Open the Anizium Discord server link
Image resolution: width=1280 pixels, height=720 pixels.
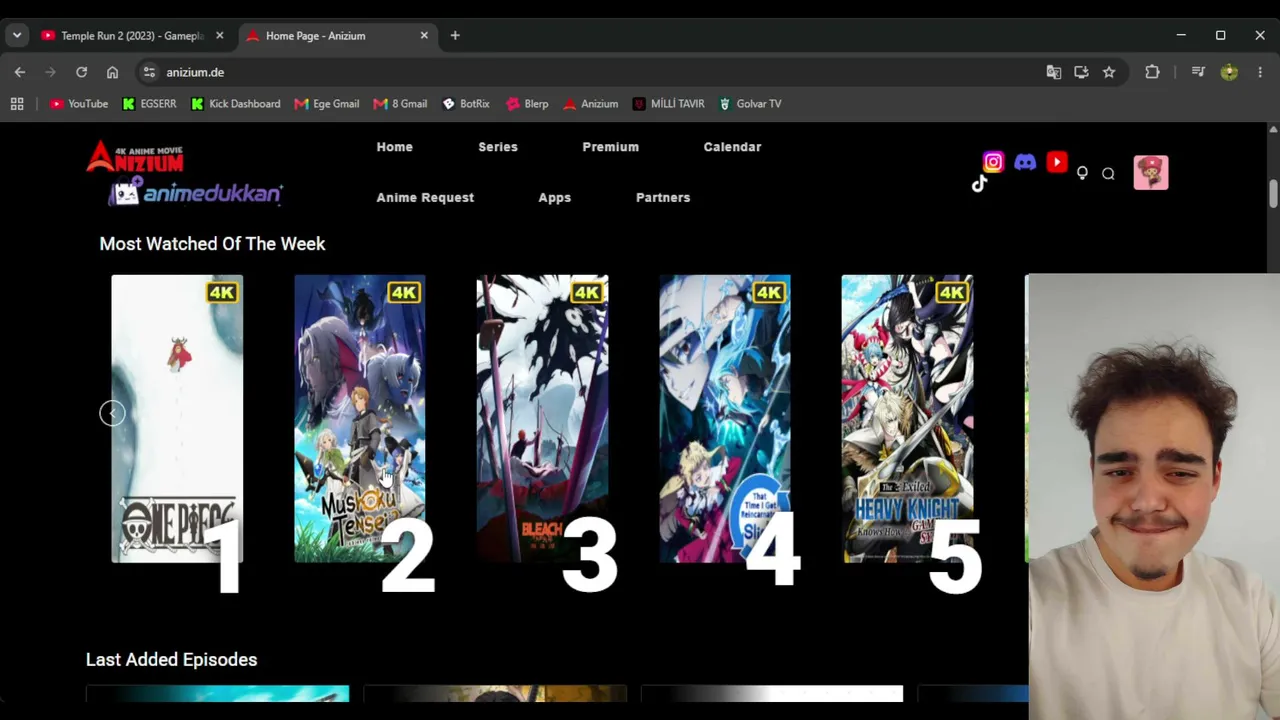coord(1025,162)
